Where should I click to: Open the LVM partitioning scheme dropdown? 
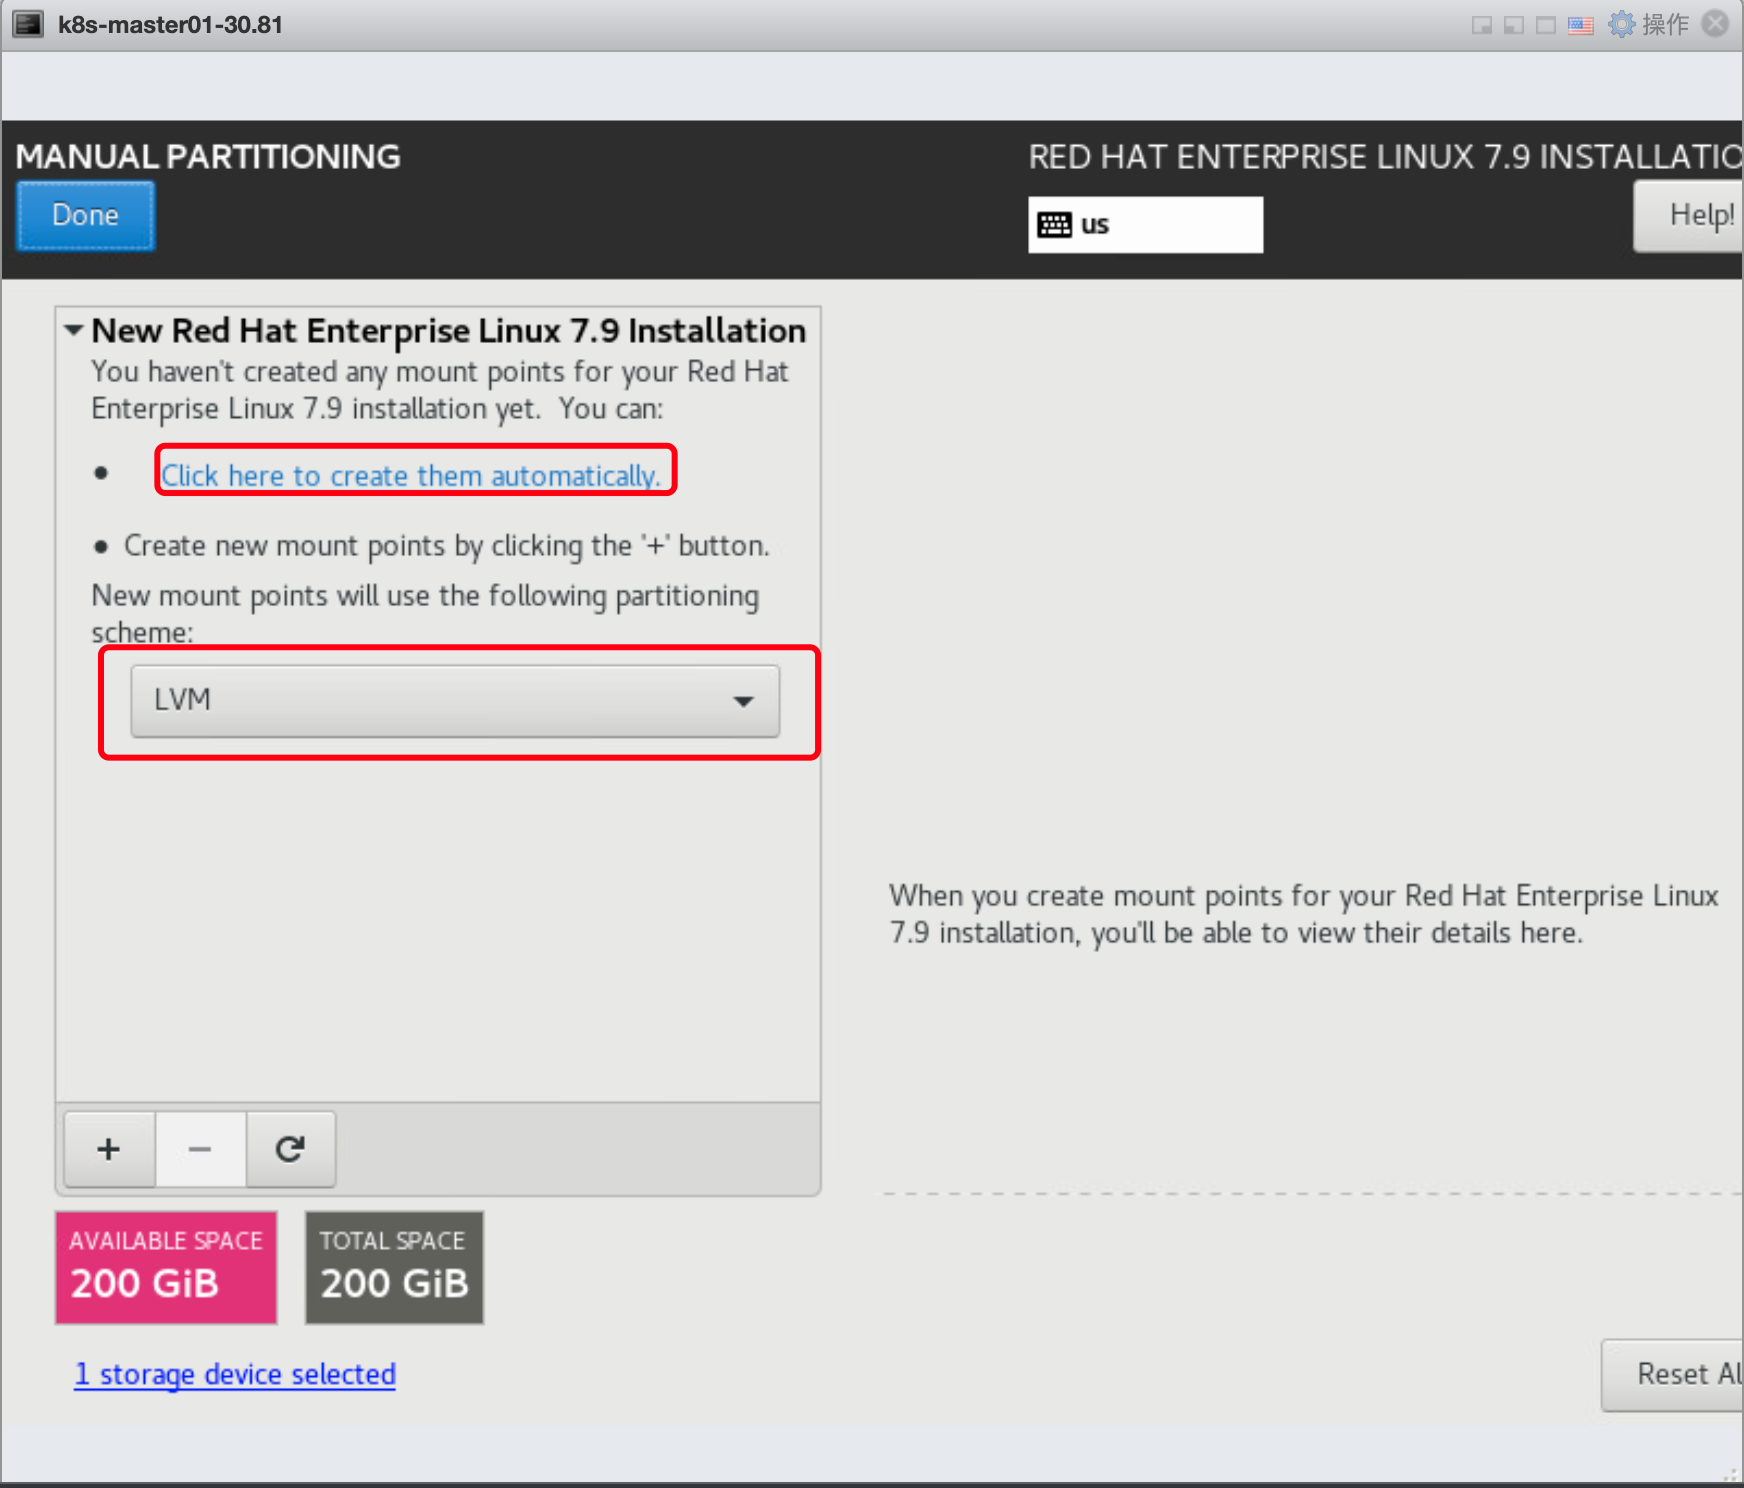(455, 701)
